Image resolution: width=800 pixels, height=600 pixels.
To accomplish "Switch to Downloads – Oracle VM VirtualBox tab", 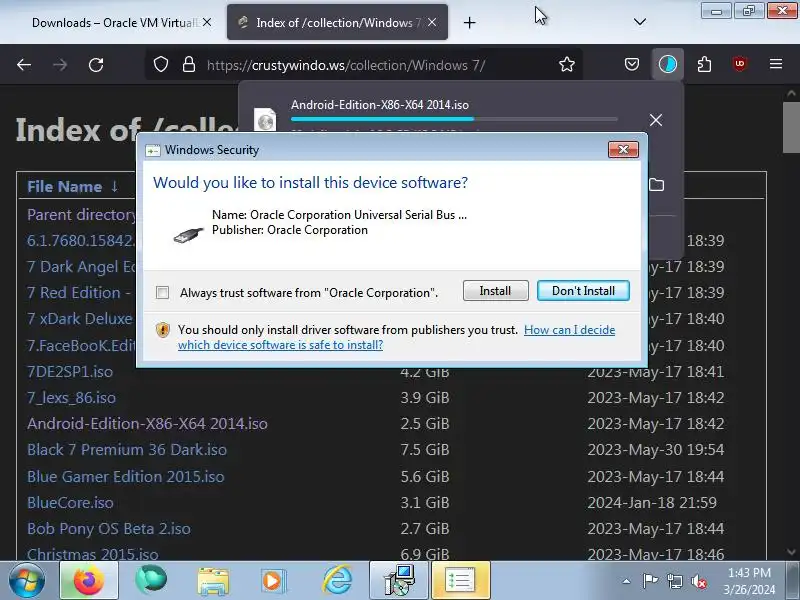I will 114,22.
